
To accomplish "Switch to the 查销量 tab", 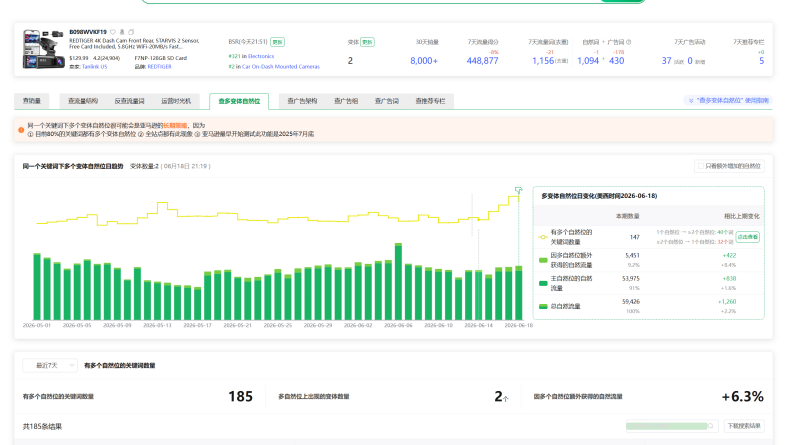I will (32, 101).
